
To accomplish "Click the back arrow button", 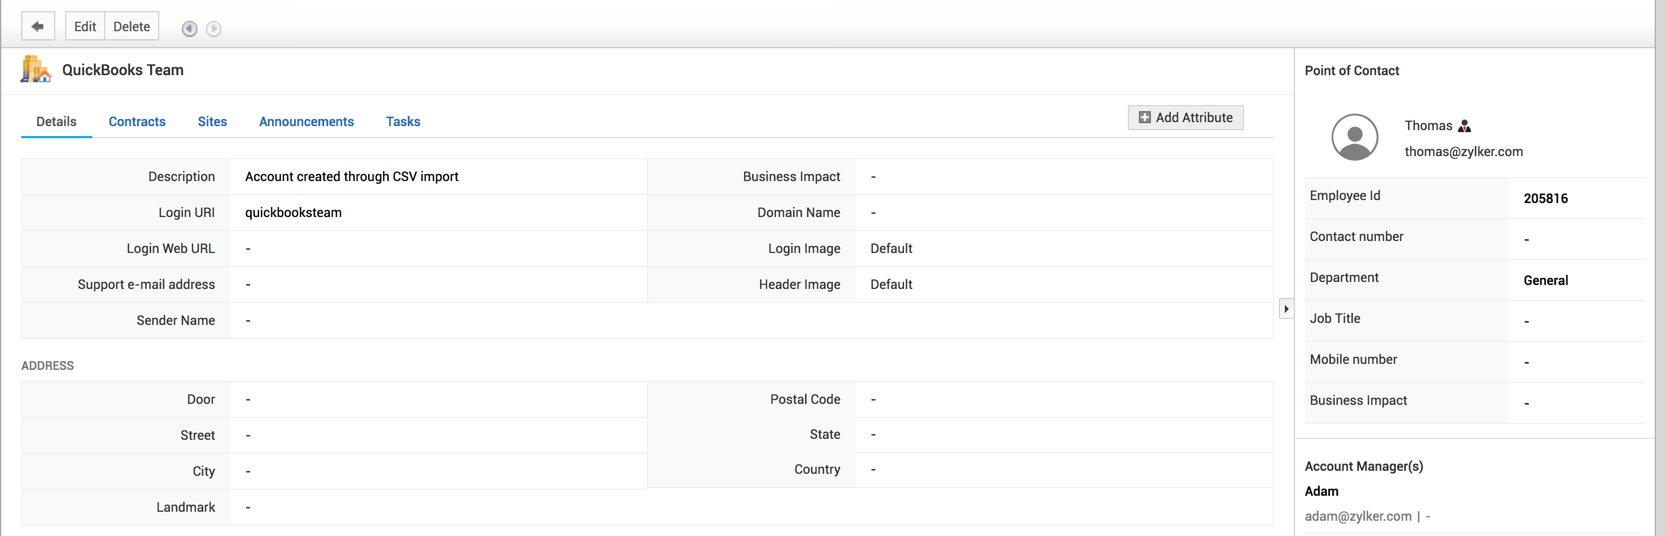I will tap(38, 27).
